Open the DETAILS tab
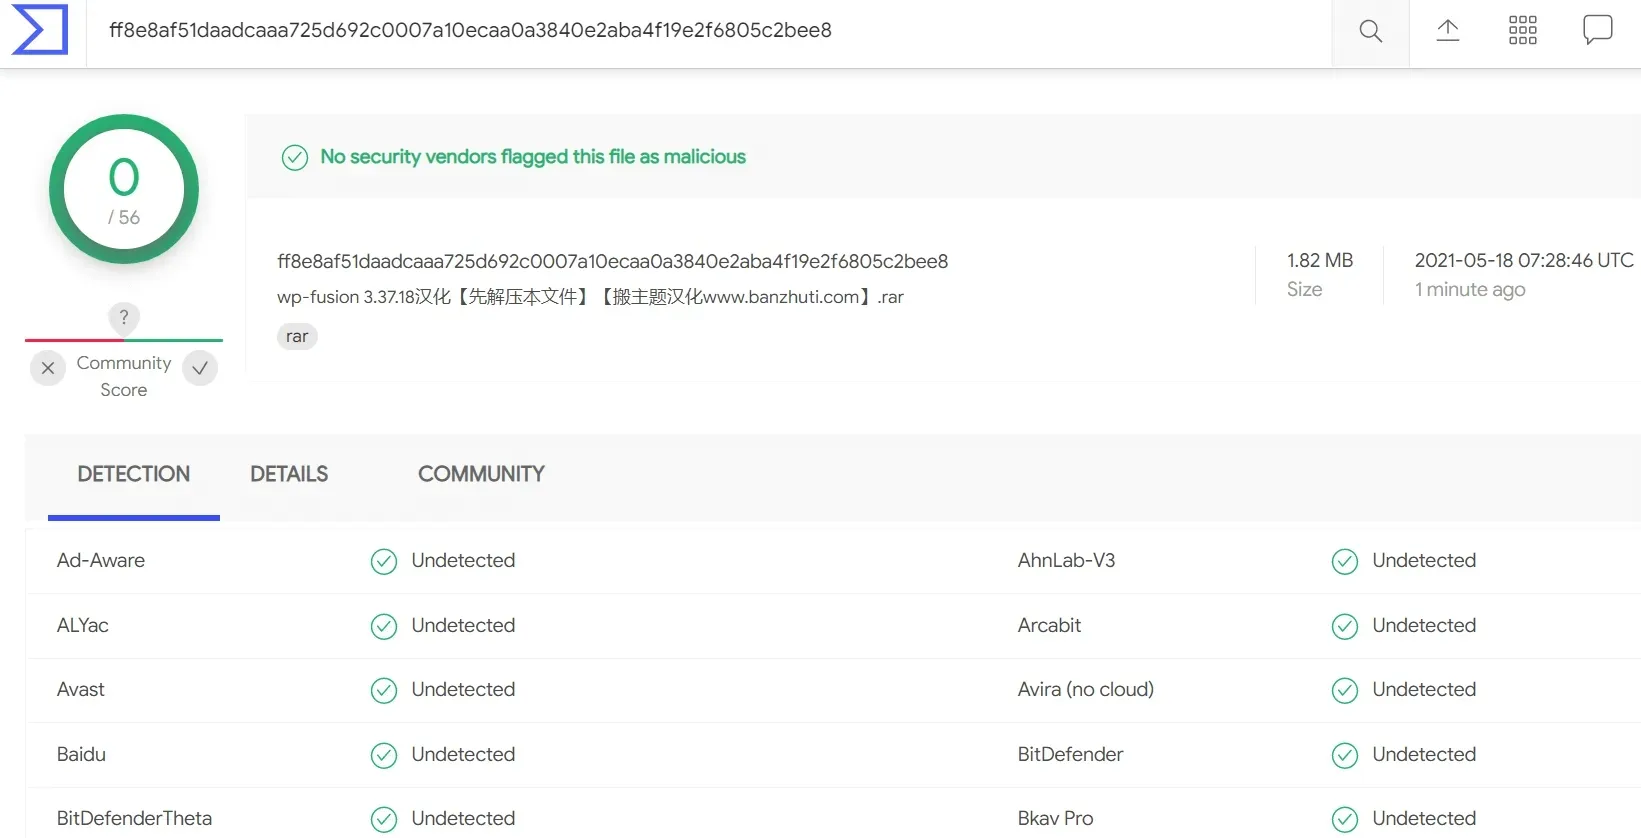This screenshot has height=838, width=1641. click(x=289, y=474)
